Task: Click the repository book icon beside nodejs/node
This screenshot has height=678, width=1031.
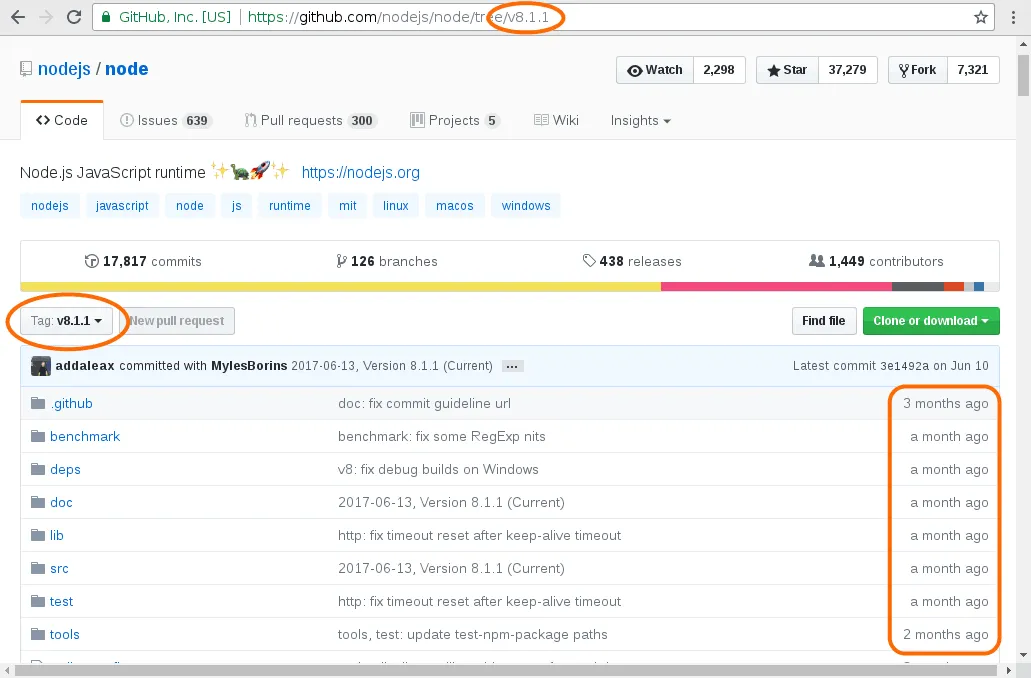Action: coord(25,67)
